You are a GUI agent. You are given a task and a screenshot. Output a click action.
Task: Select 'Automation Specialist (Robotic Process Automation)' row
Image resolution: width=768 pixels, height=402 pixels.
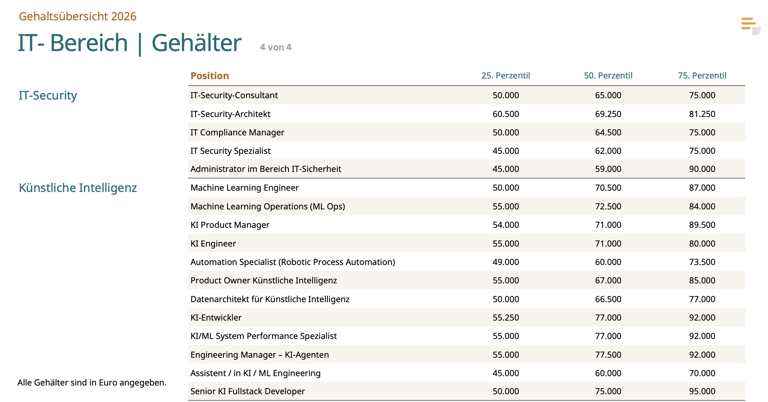click(292, 262)
